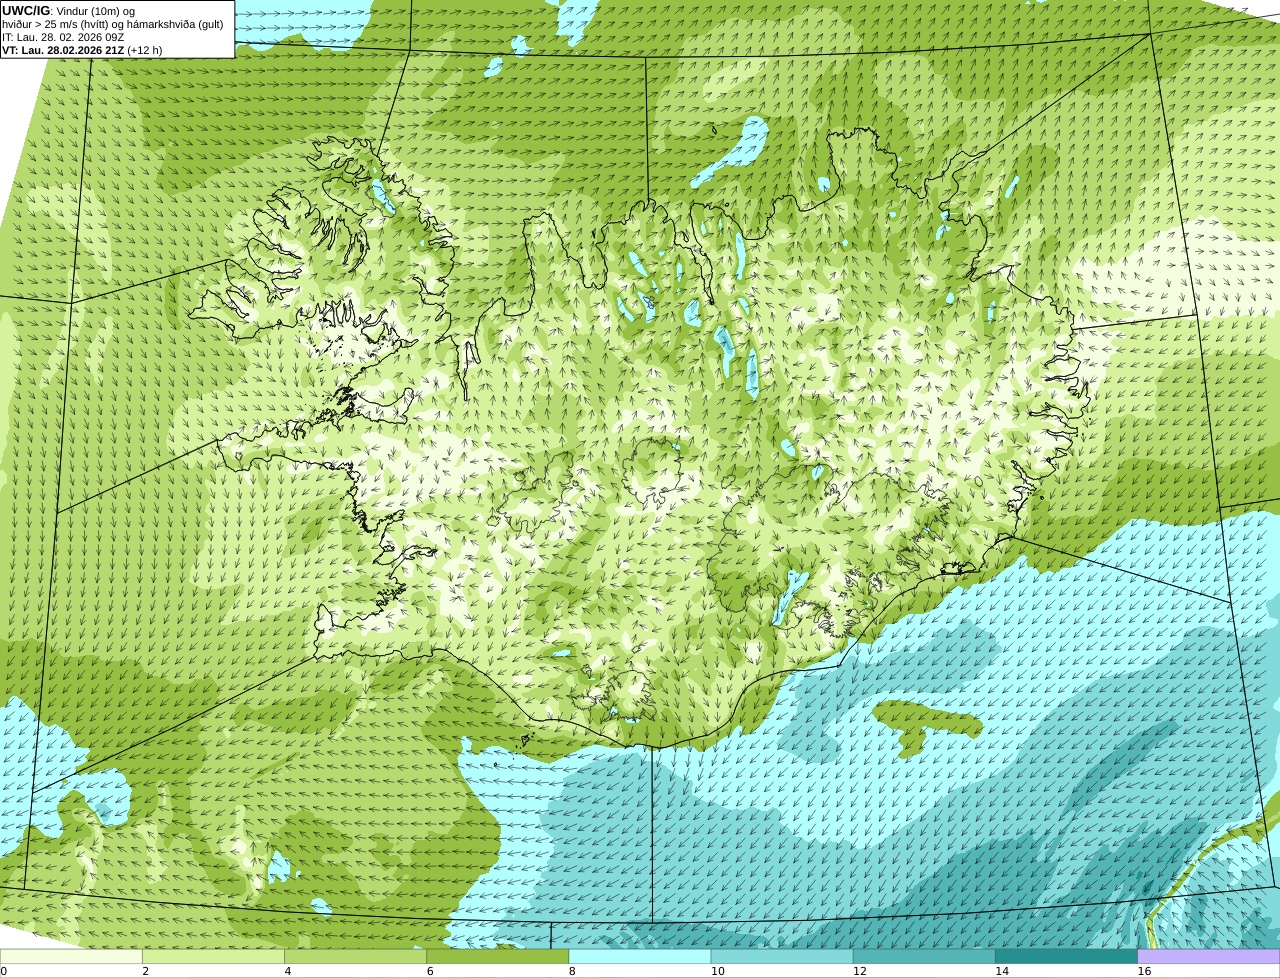
Task: Click the legend scale label "12"
Action: click(x=859, y=971)
